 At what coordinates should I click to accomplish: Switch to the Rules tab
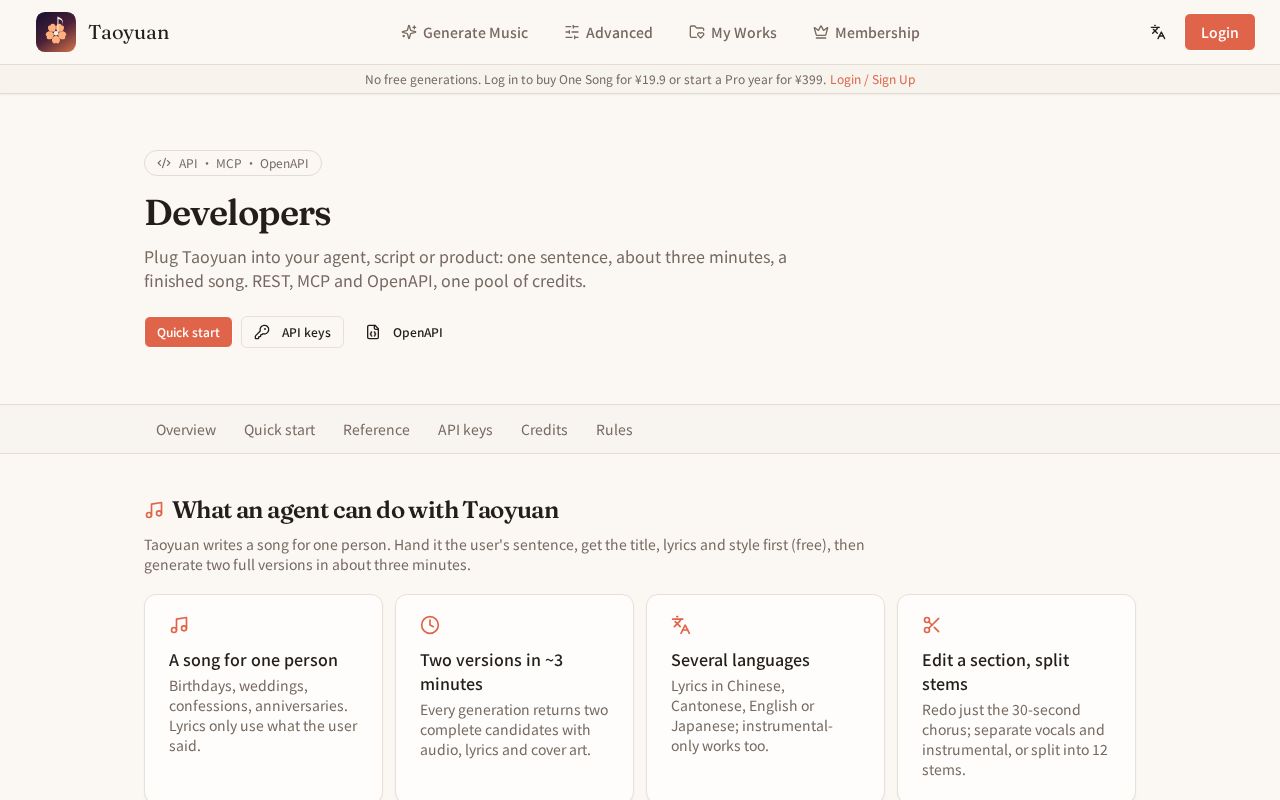pos(614,429)
